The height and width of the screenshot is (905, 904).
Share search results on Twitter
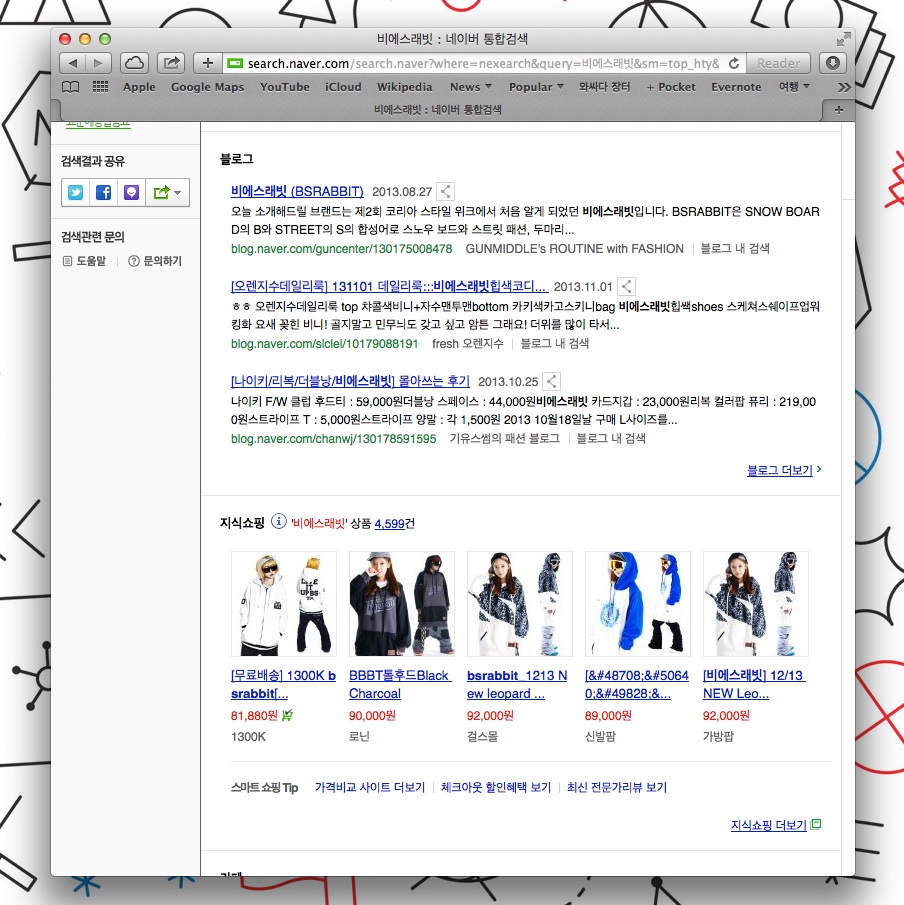(76, 192)
